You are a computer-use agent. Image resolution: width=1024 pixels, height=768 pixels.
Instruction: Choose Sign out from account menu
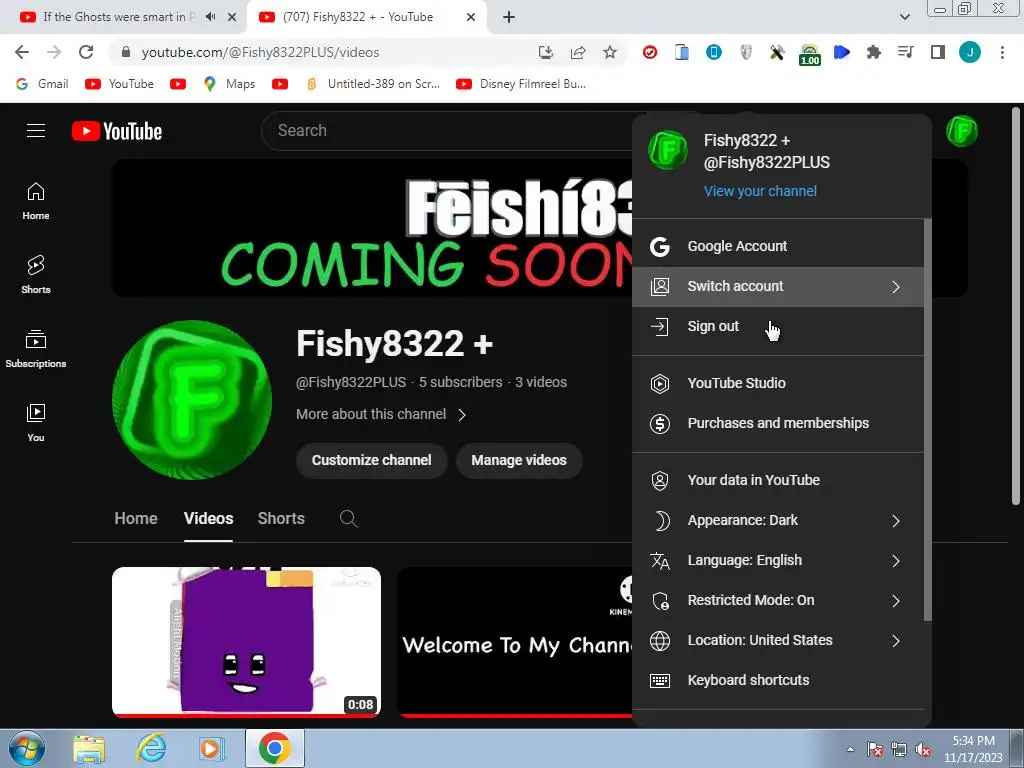[x=778, y=327]
